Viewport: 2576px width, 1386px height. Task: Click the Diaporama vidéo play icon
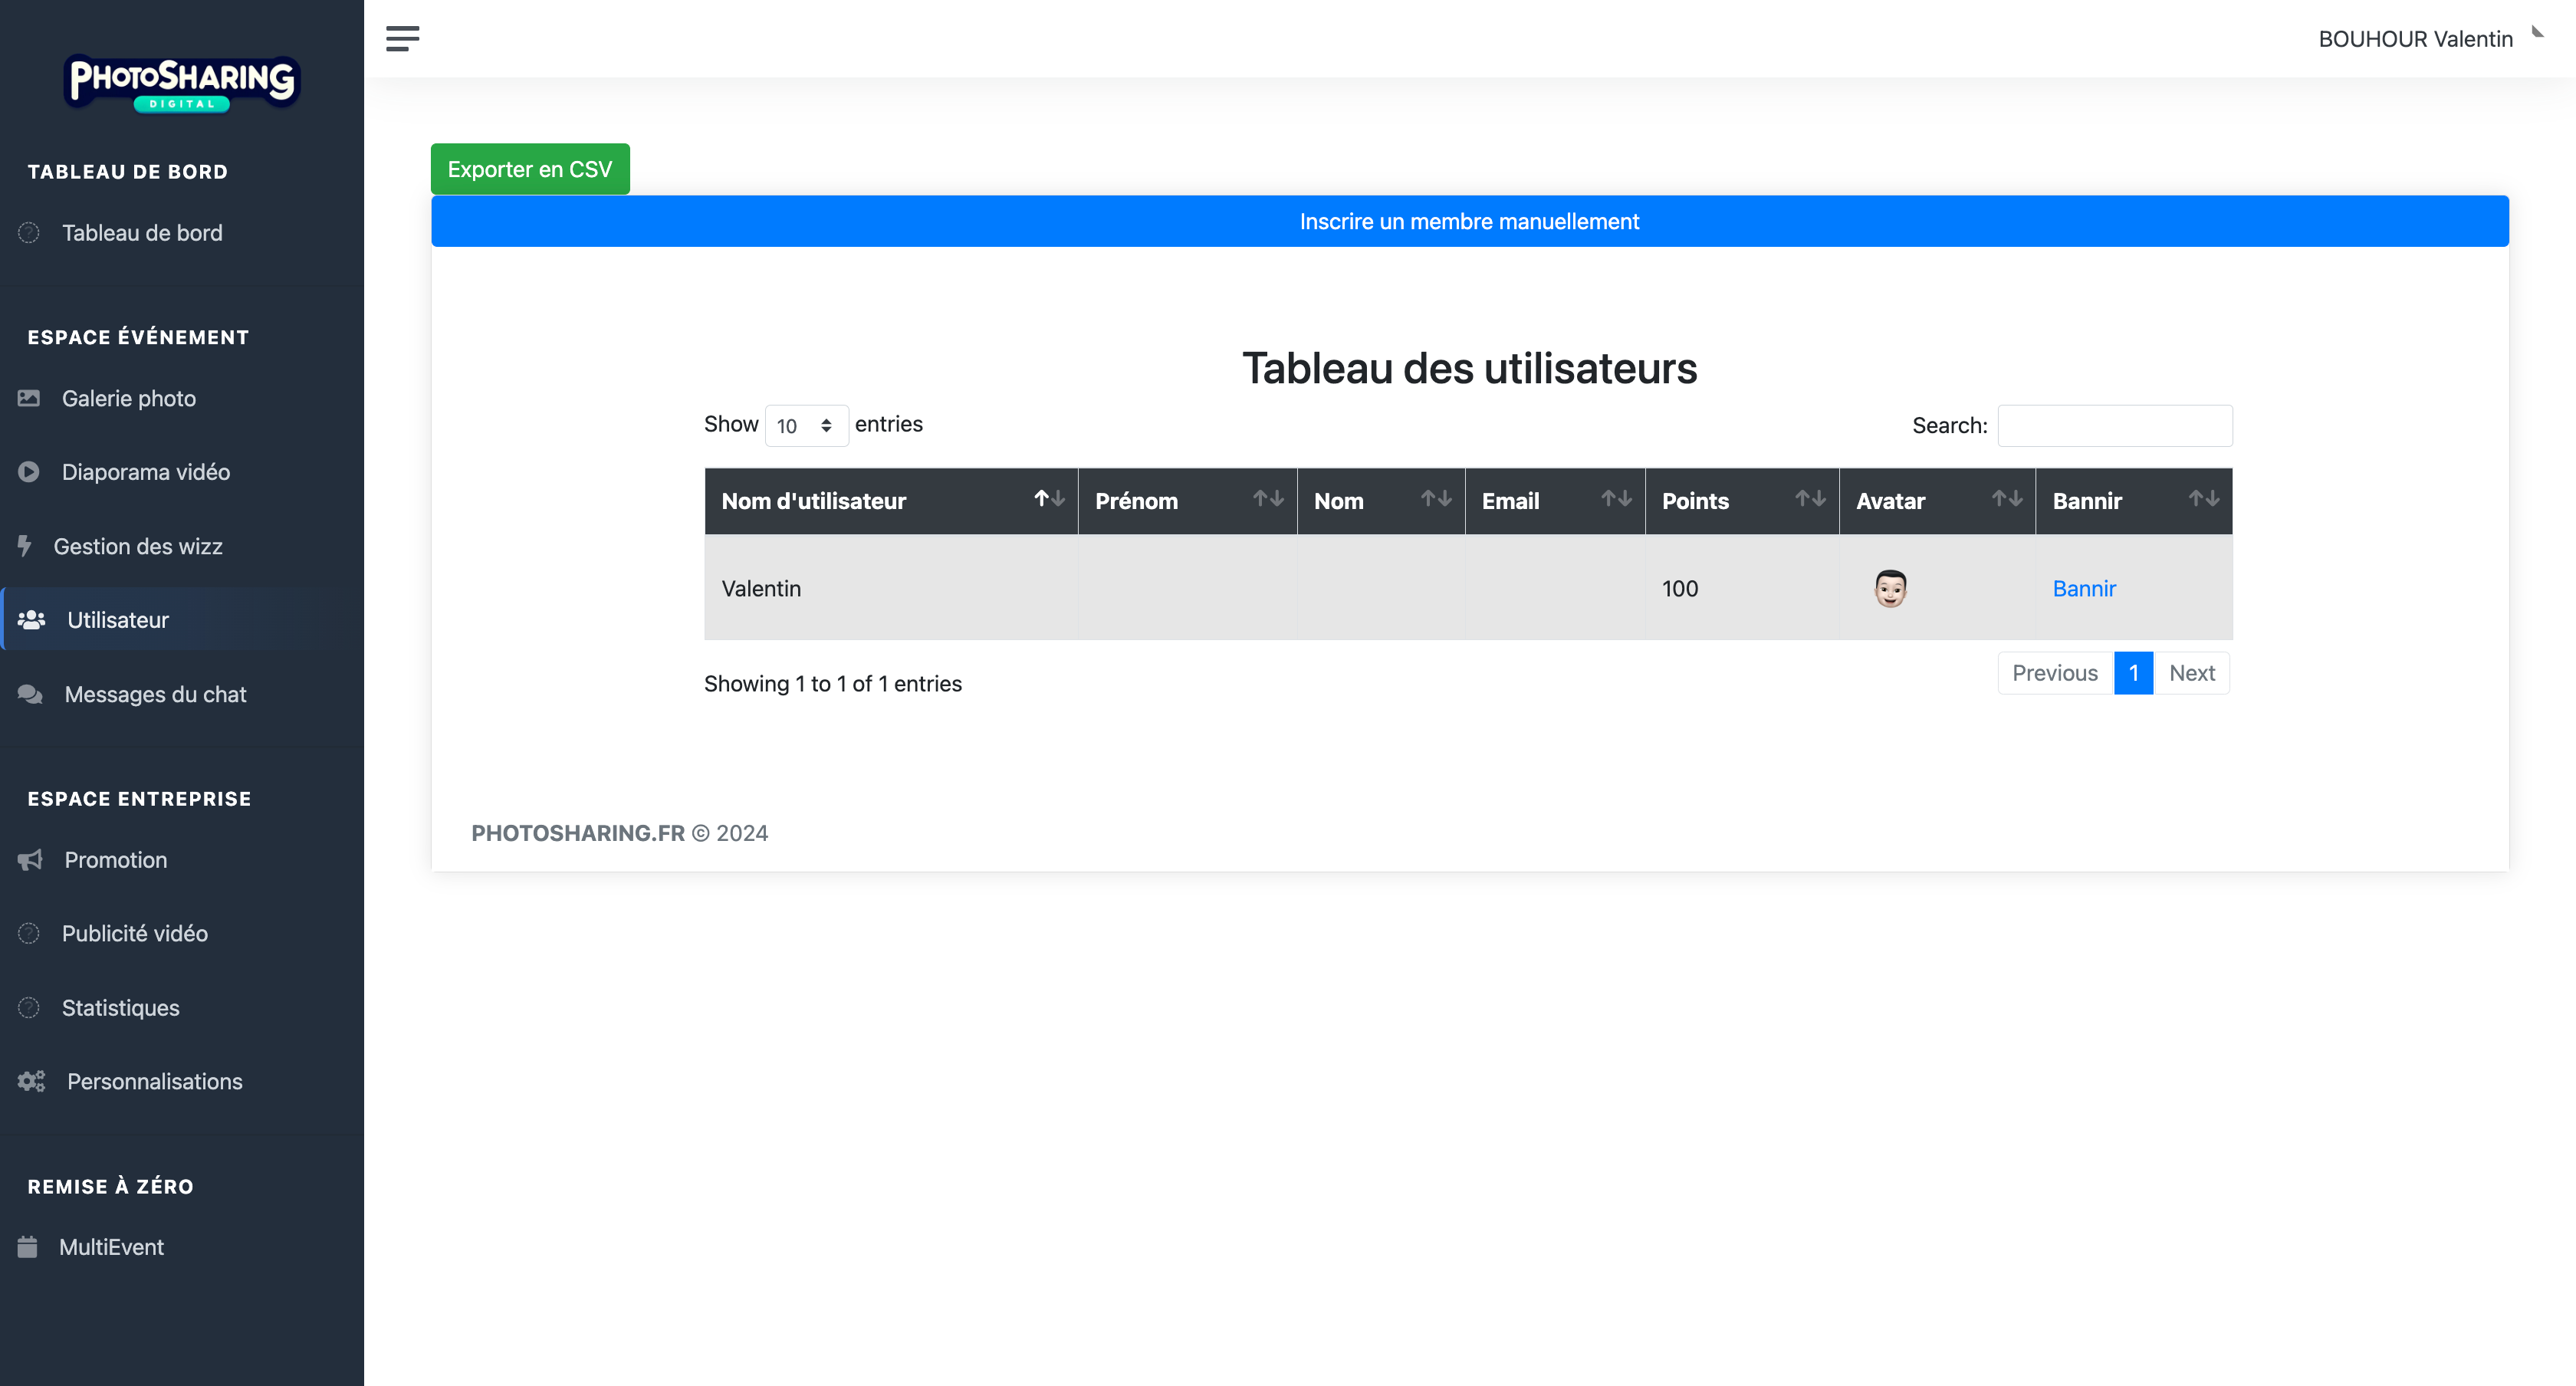tap(29, 472)
